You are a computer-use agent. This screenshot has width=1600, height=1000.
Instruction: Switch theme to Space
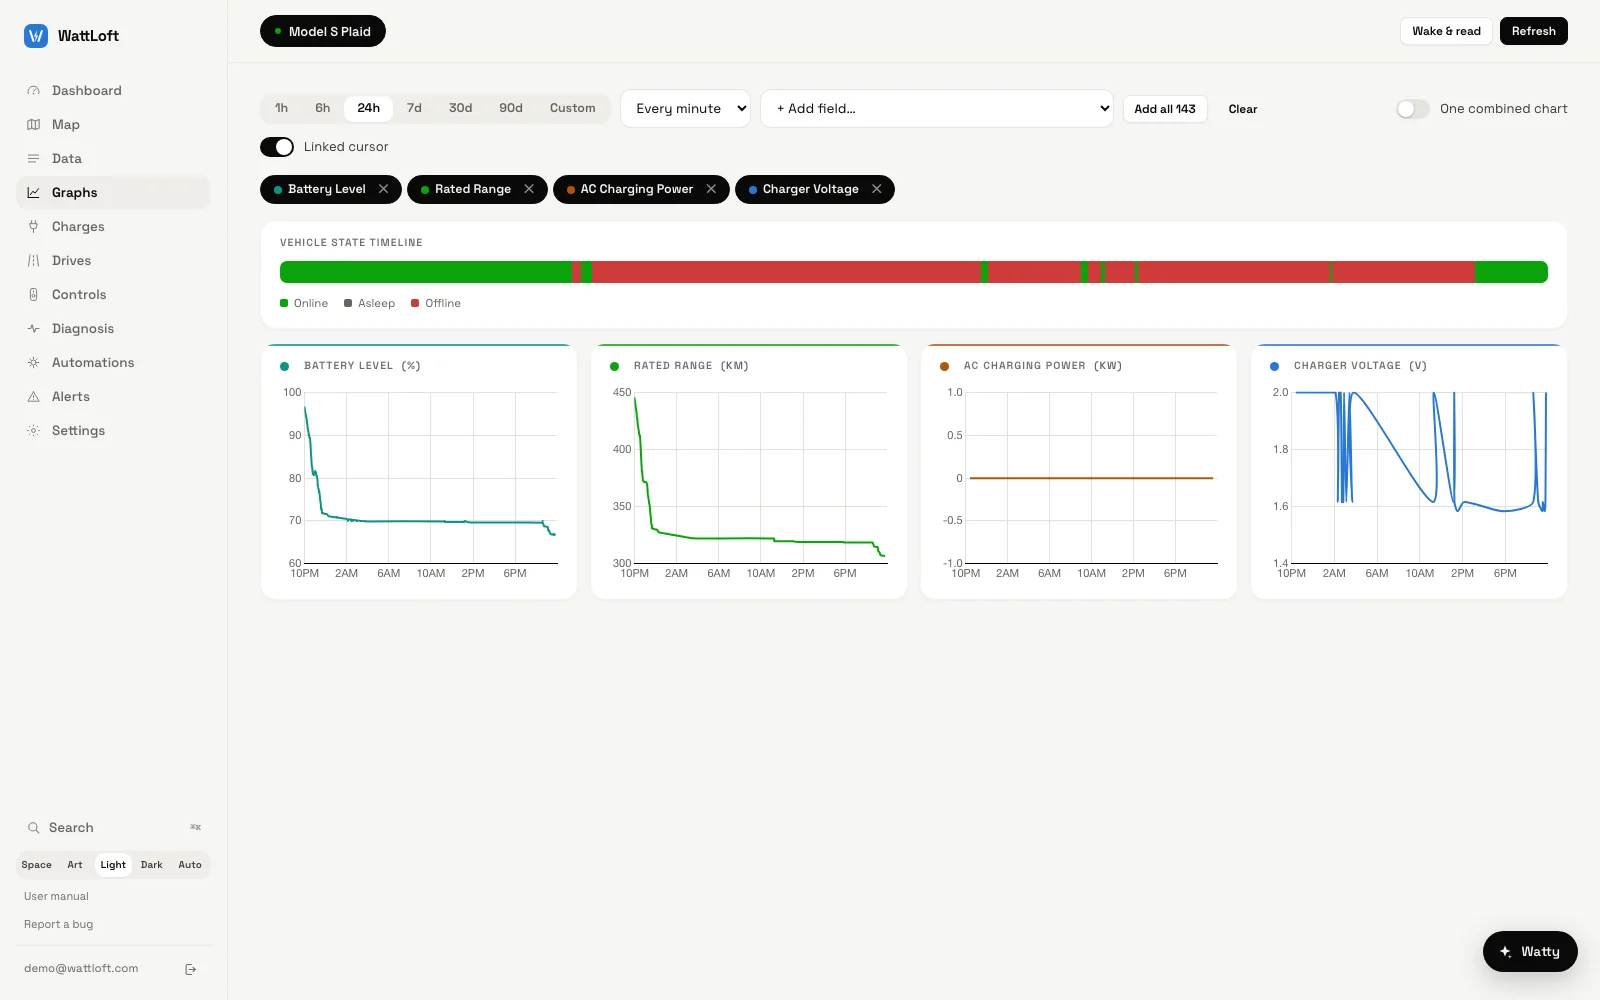pyautogui.click(x=37, y=865)
